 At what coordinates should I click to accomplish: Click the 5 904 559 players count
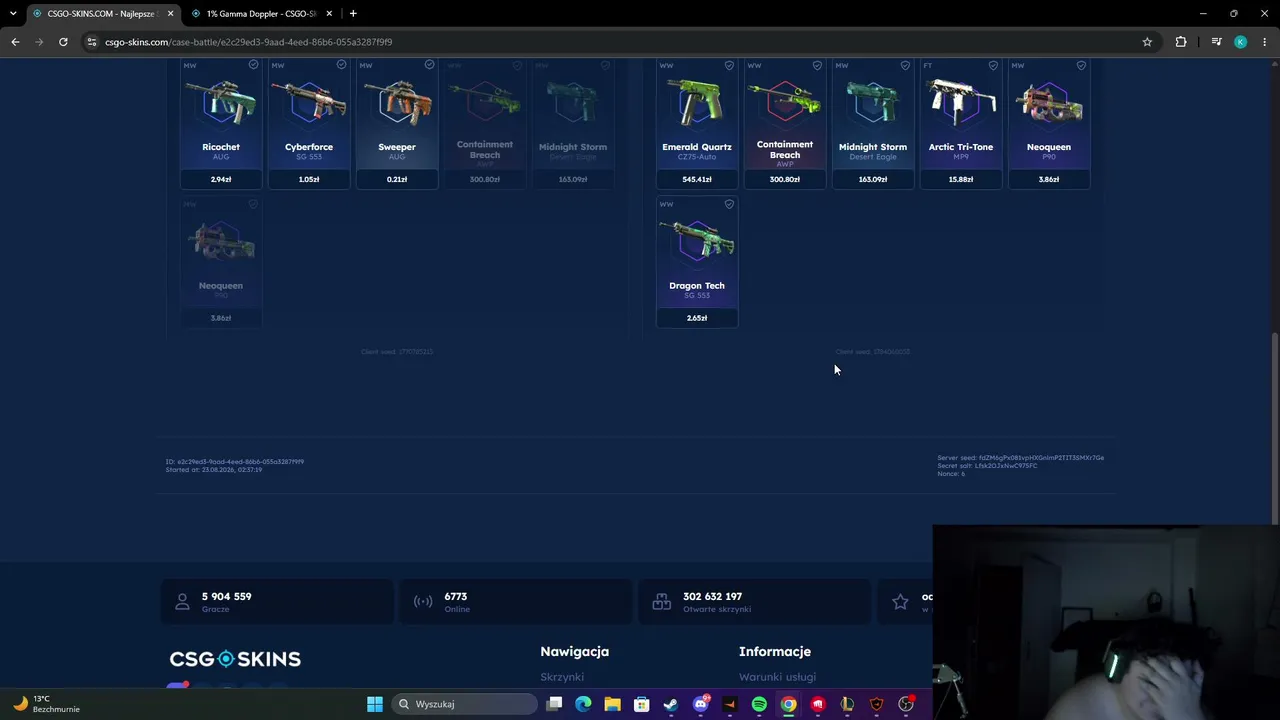(x=227, y=596)
